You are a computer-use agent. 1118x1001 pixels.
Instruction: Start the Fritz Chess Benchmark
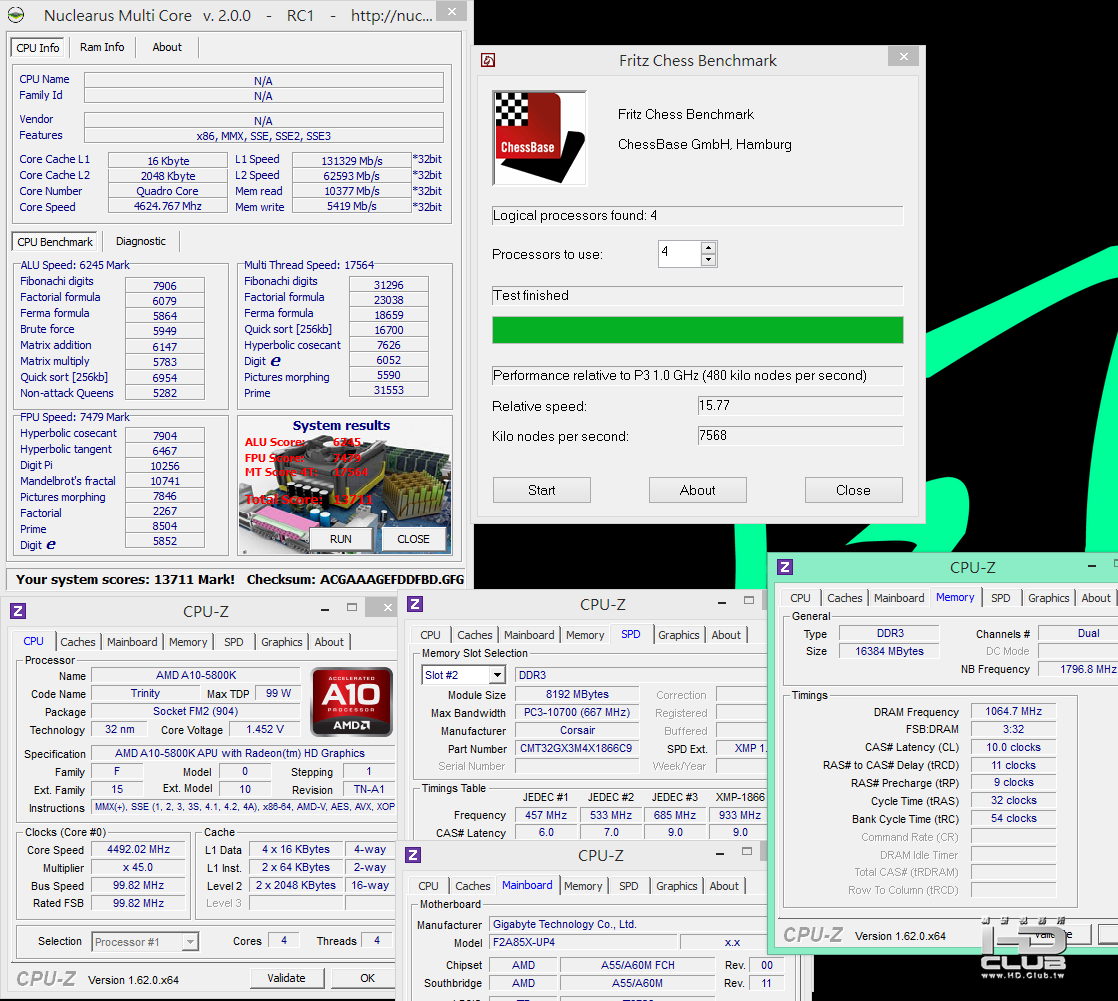pos(542,490)
